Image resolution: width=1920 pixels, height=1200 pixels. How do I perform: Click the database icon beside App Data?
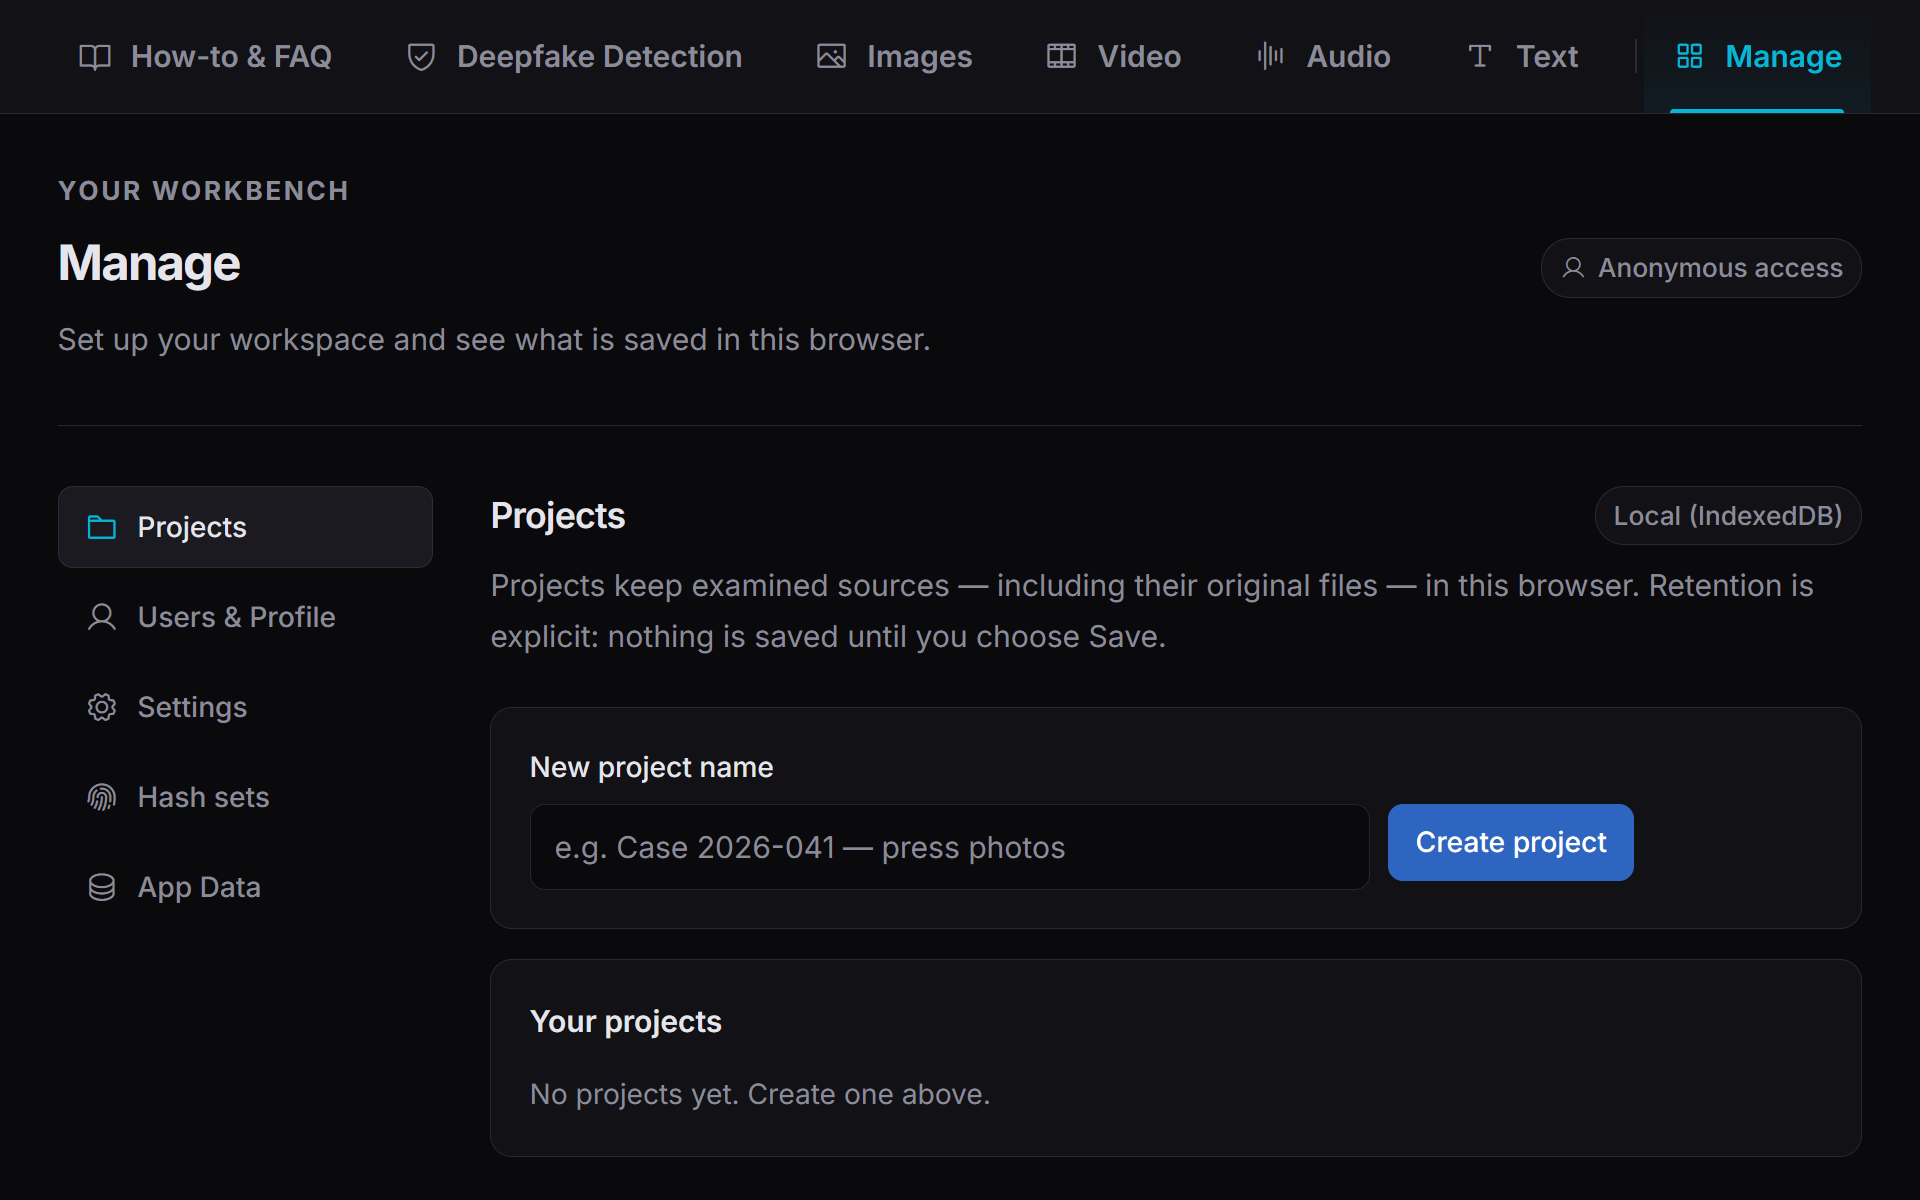[102, 887]
